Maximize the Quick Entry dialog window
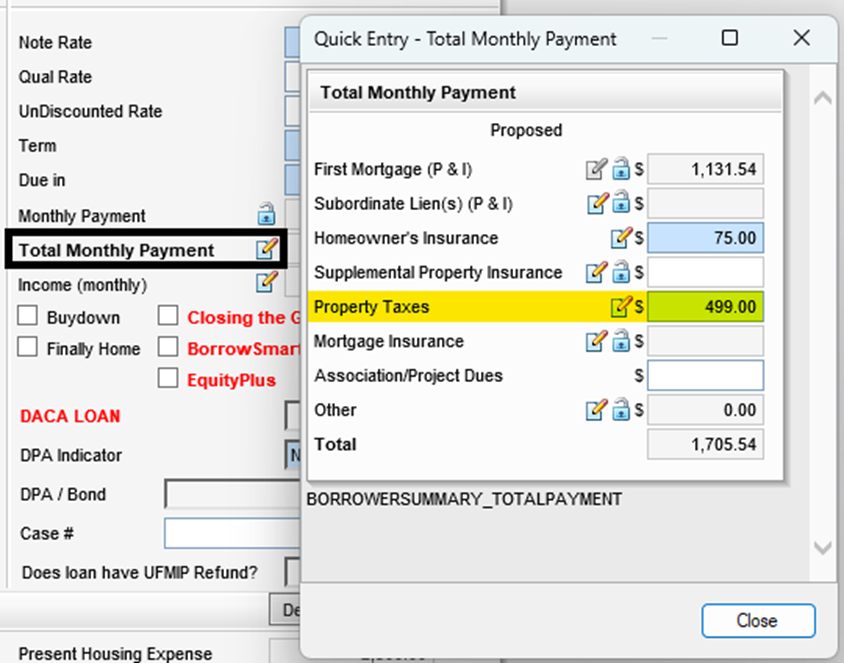Image resolution: width=844 pixels, height=663 pixels. pos(730,38)
